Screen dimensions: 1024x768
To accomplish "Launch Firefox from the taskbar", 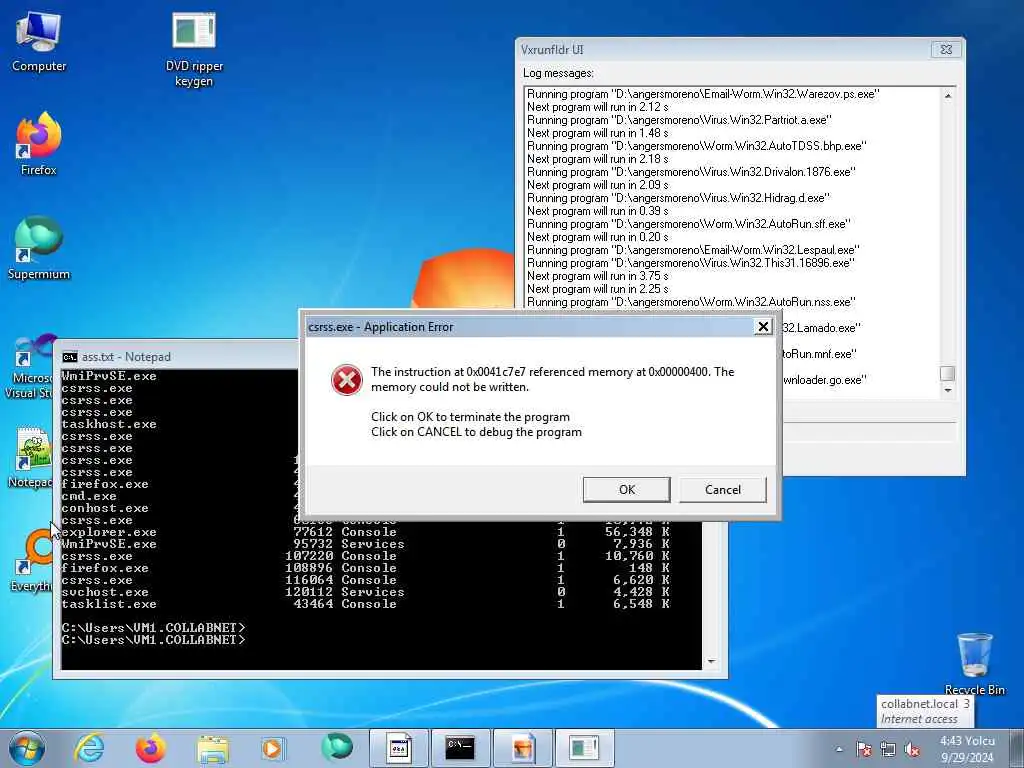I will [x=150, y=748].
